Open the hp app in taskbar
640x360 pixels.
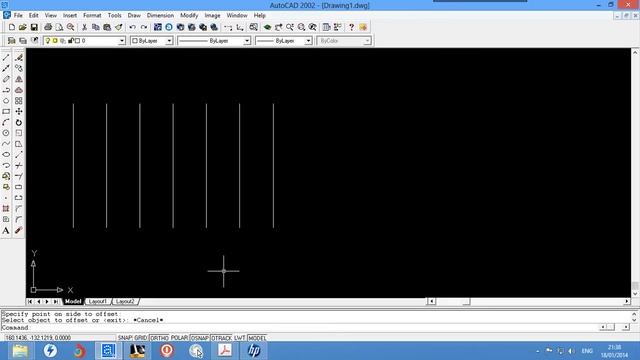click(x=253, y=351)
